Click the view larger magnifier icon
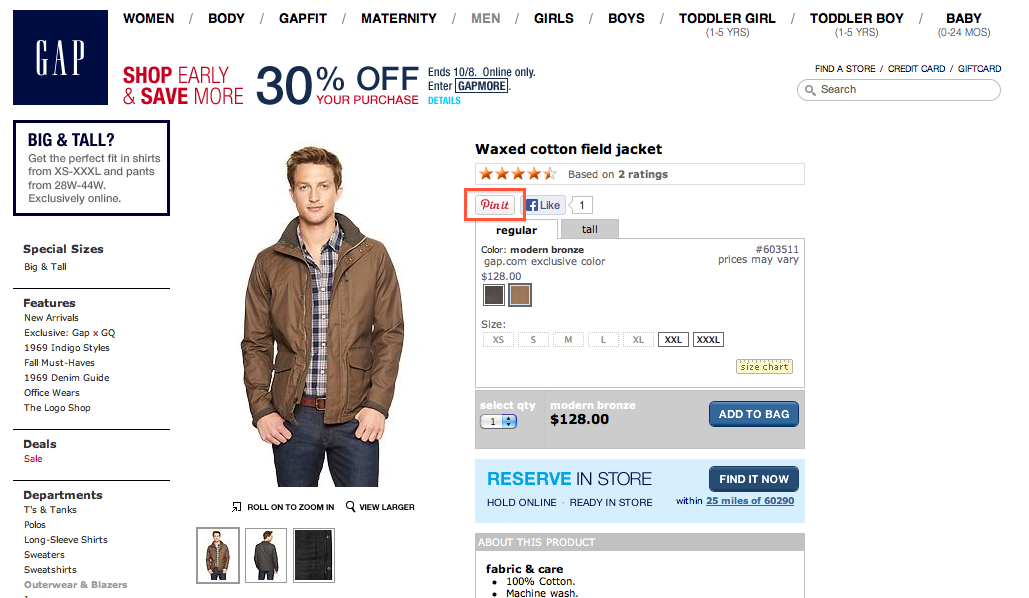The height and width of the screenshot is (598, 1029). point(351,507)
